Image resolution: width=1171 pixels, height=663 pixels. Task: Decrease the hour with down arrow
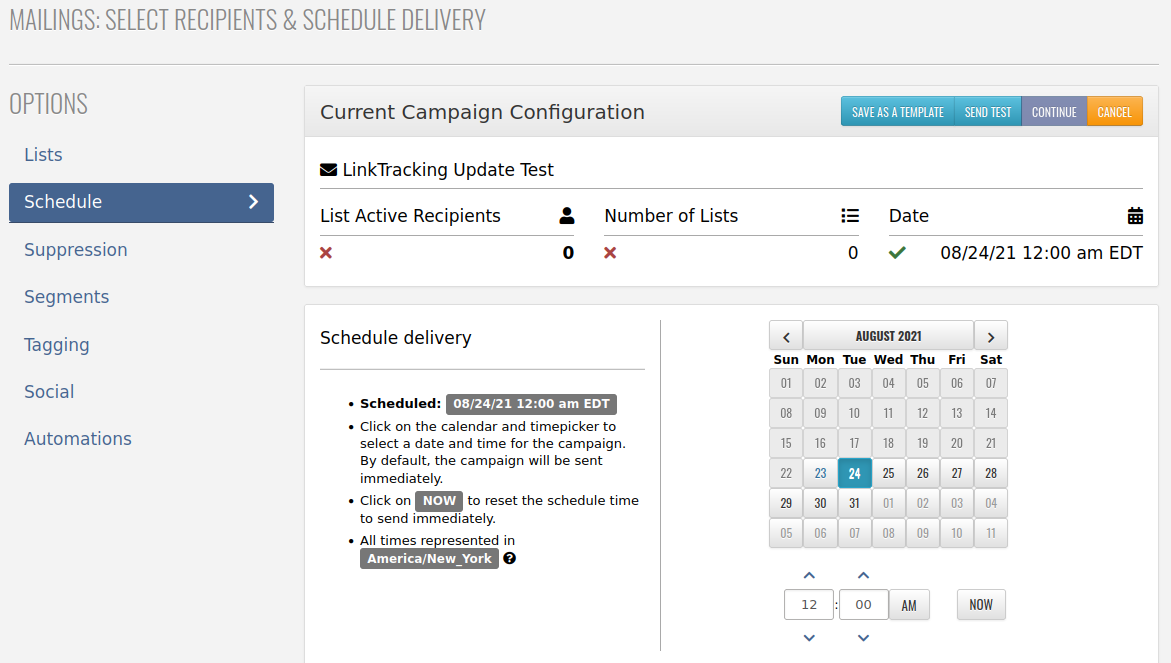810,638
